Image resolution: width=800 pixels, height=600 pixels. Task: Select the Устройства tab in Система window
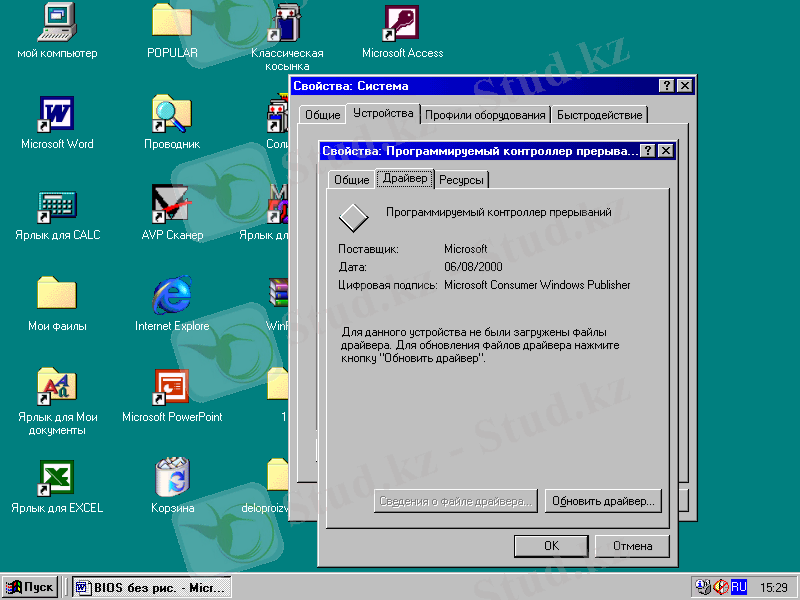(x=383, y=113)
